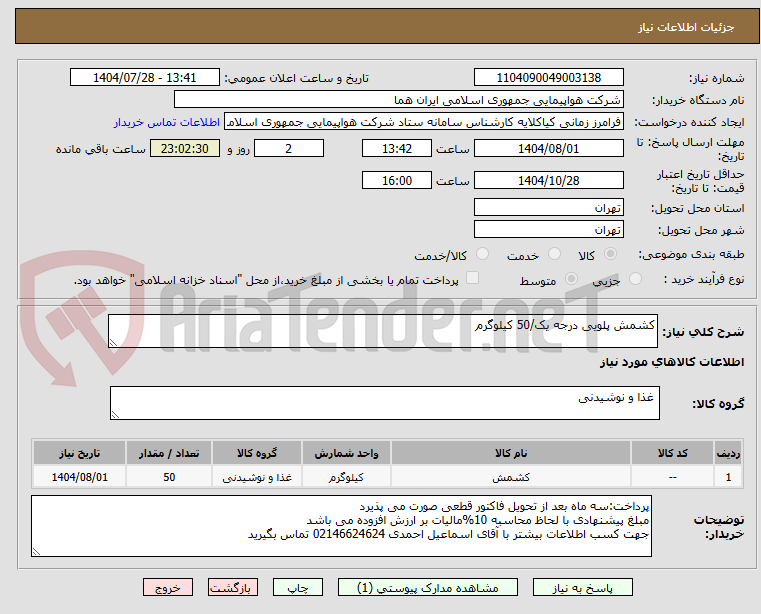Click the کشمش item name cell
This screenshot has width=761, height=614.
[511, 477]
